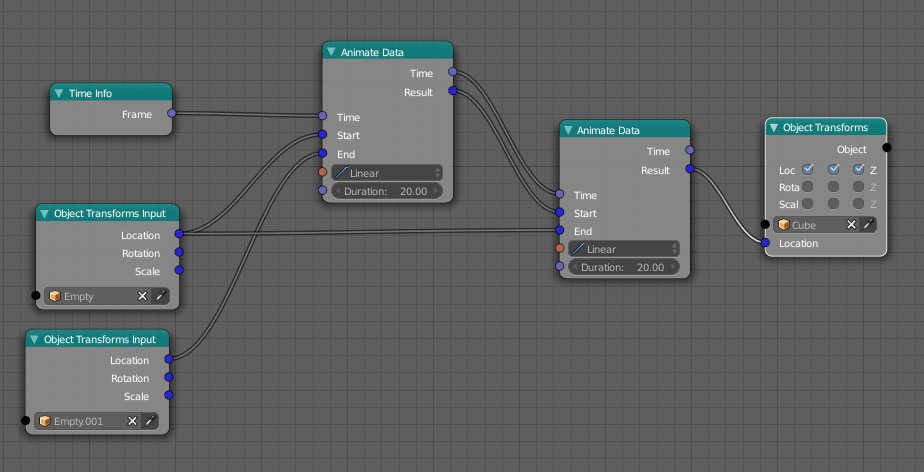Select the Time Info node header
Image resolution: width=924 pixels, height=472 pixels.
111,93
